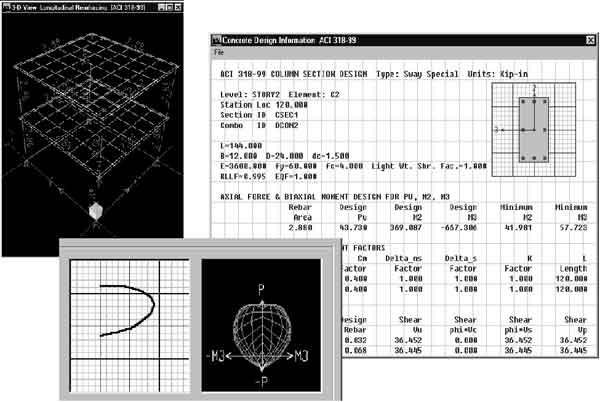600x402 pixels.
Task: Click the 2D interaction curve on grid
Action: 127,311
